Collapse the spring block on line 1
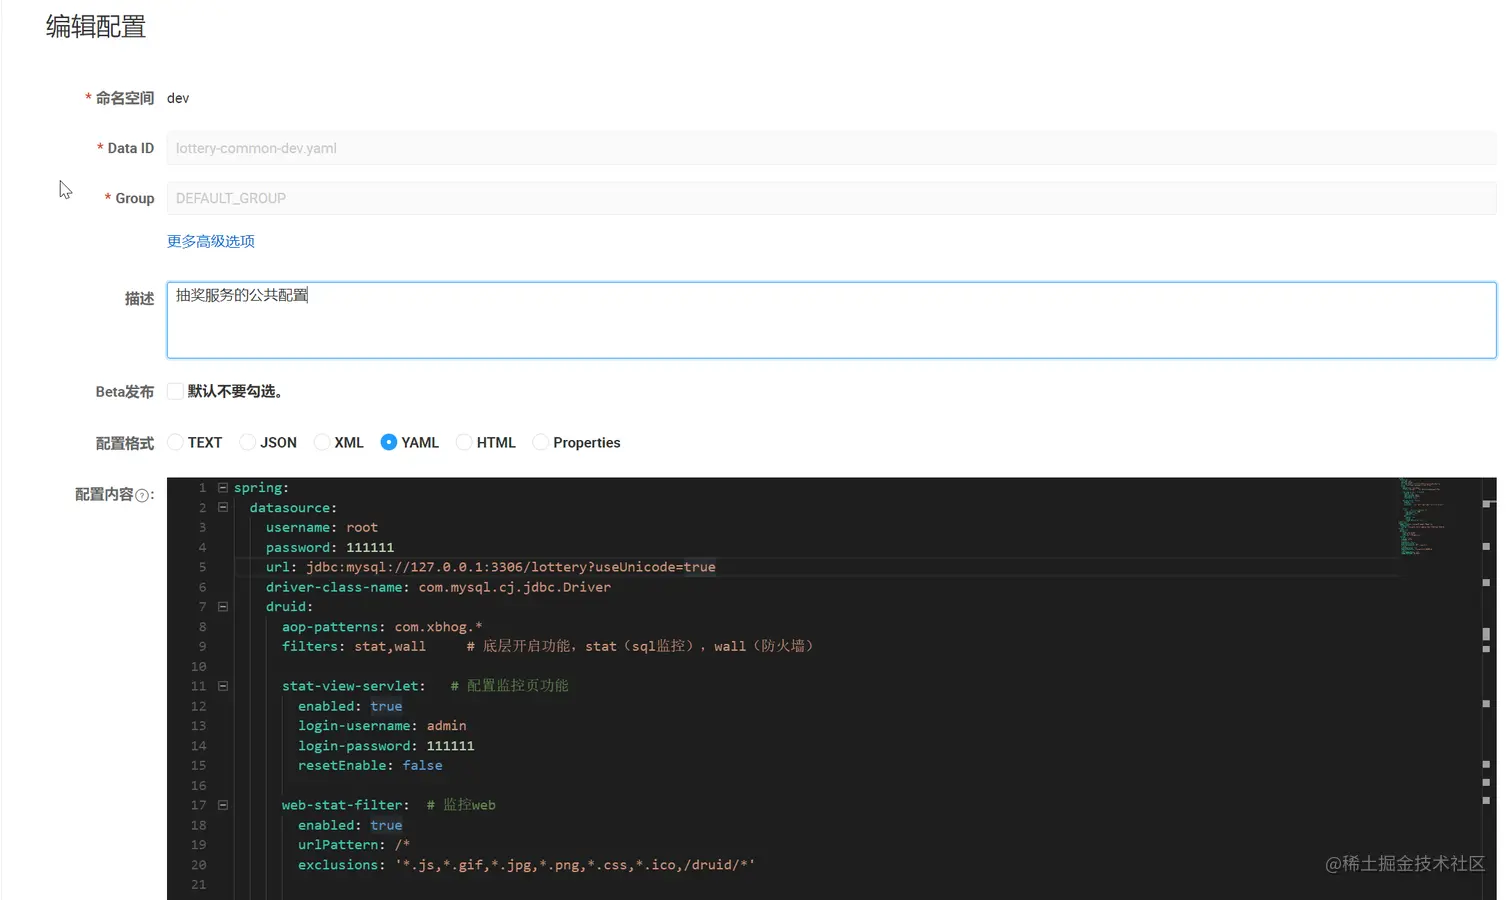Image resolution: width=1512 pixels, height=900 pixels. [223, 488]
